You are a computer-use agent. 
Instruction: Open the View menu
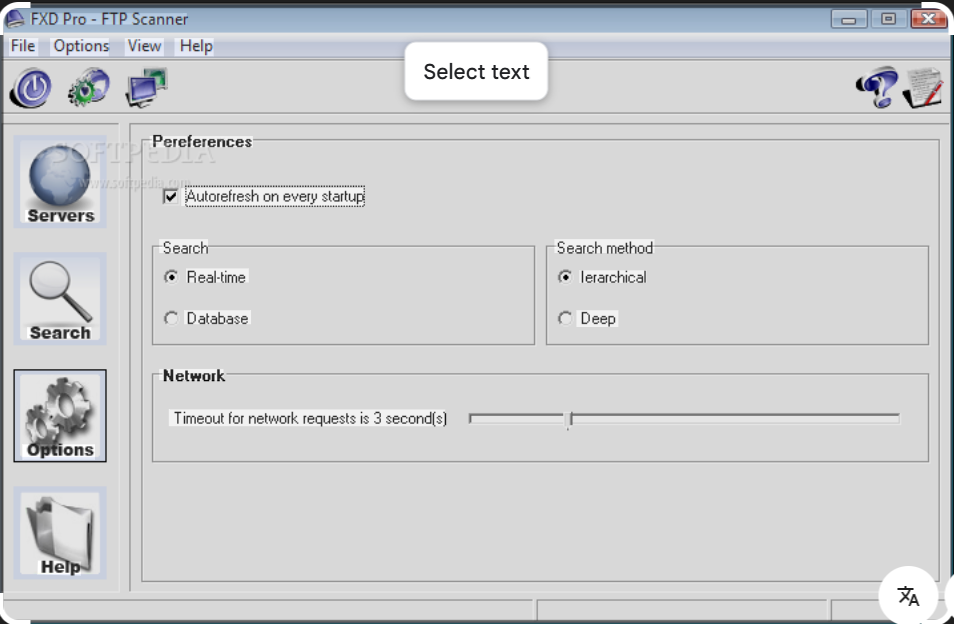pos(143,45)
